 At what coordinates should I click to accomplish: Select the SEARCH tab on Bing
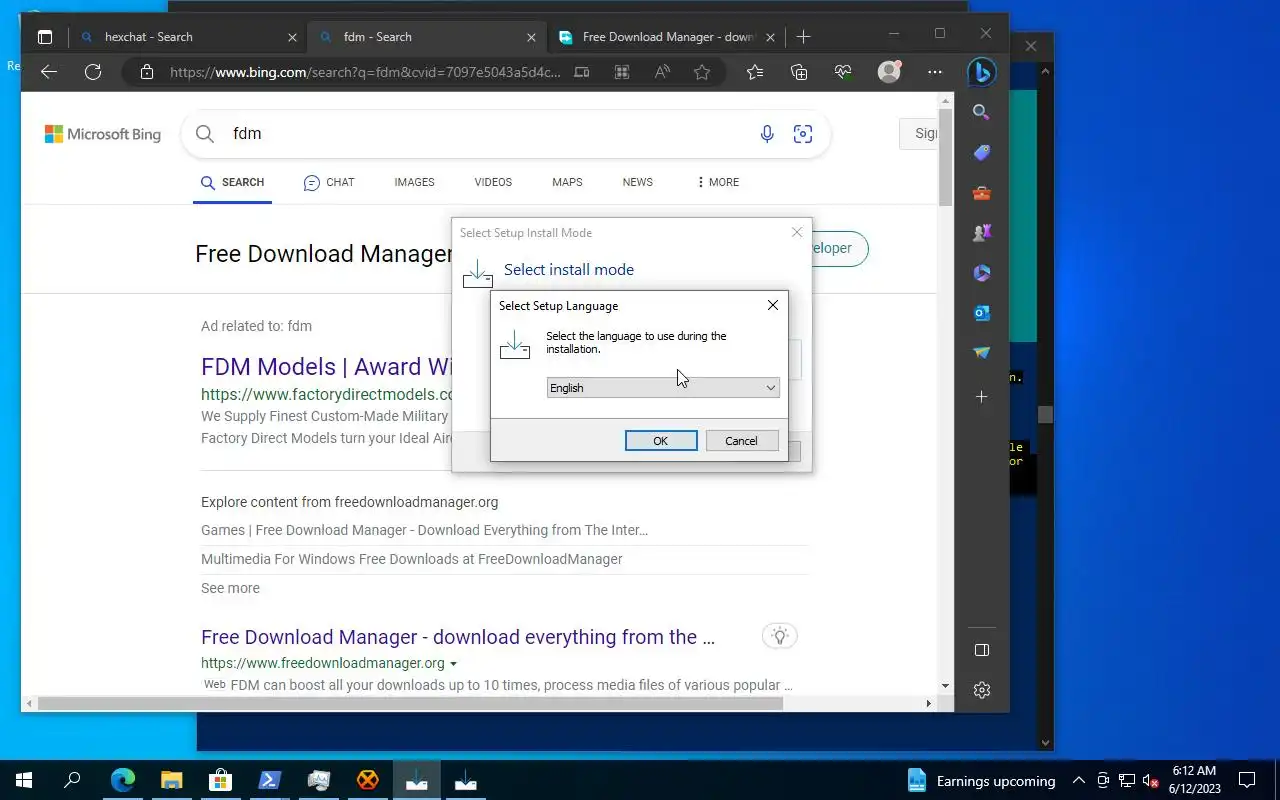coord(233,182)
